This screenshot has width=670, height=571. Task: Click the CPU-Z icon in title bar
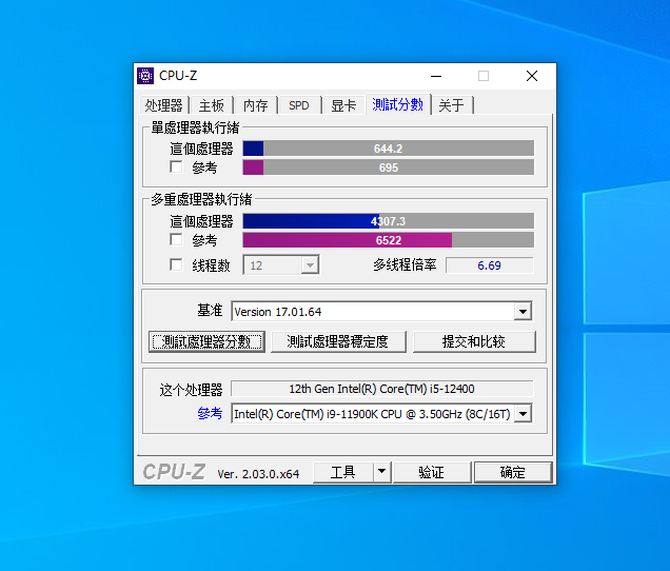pos(146,76)
